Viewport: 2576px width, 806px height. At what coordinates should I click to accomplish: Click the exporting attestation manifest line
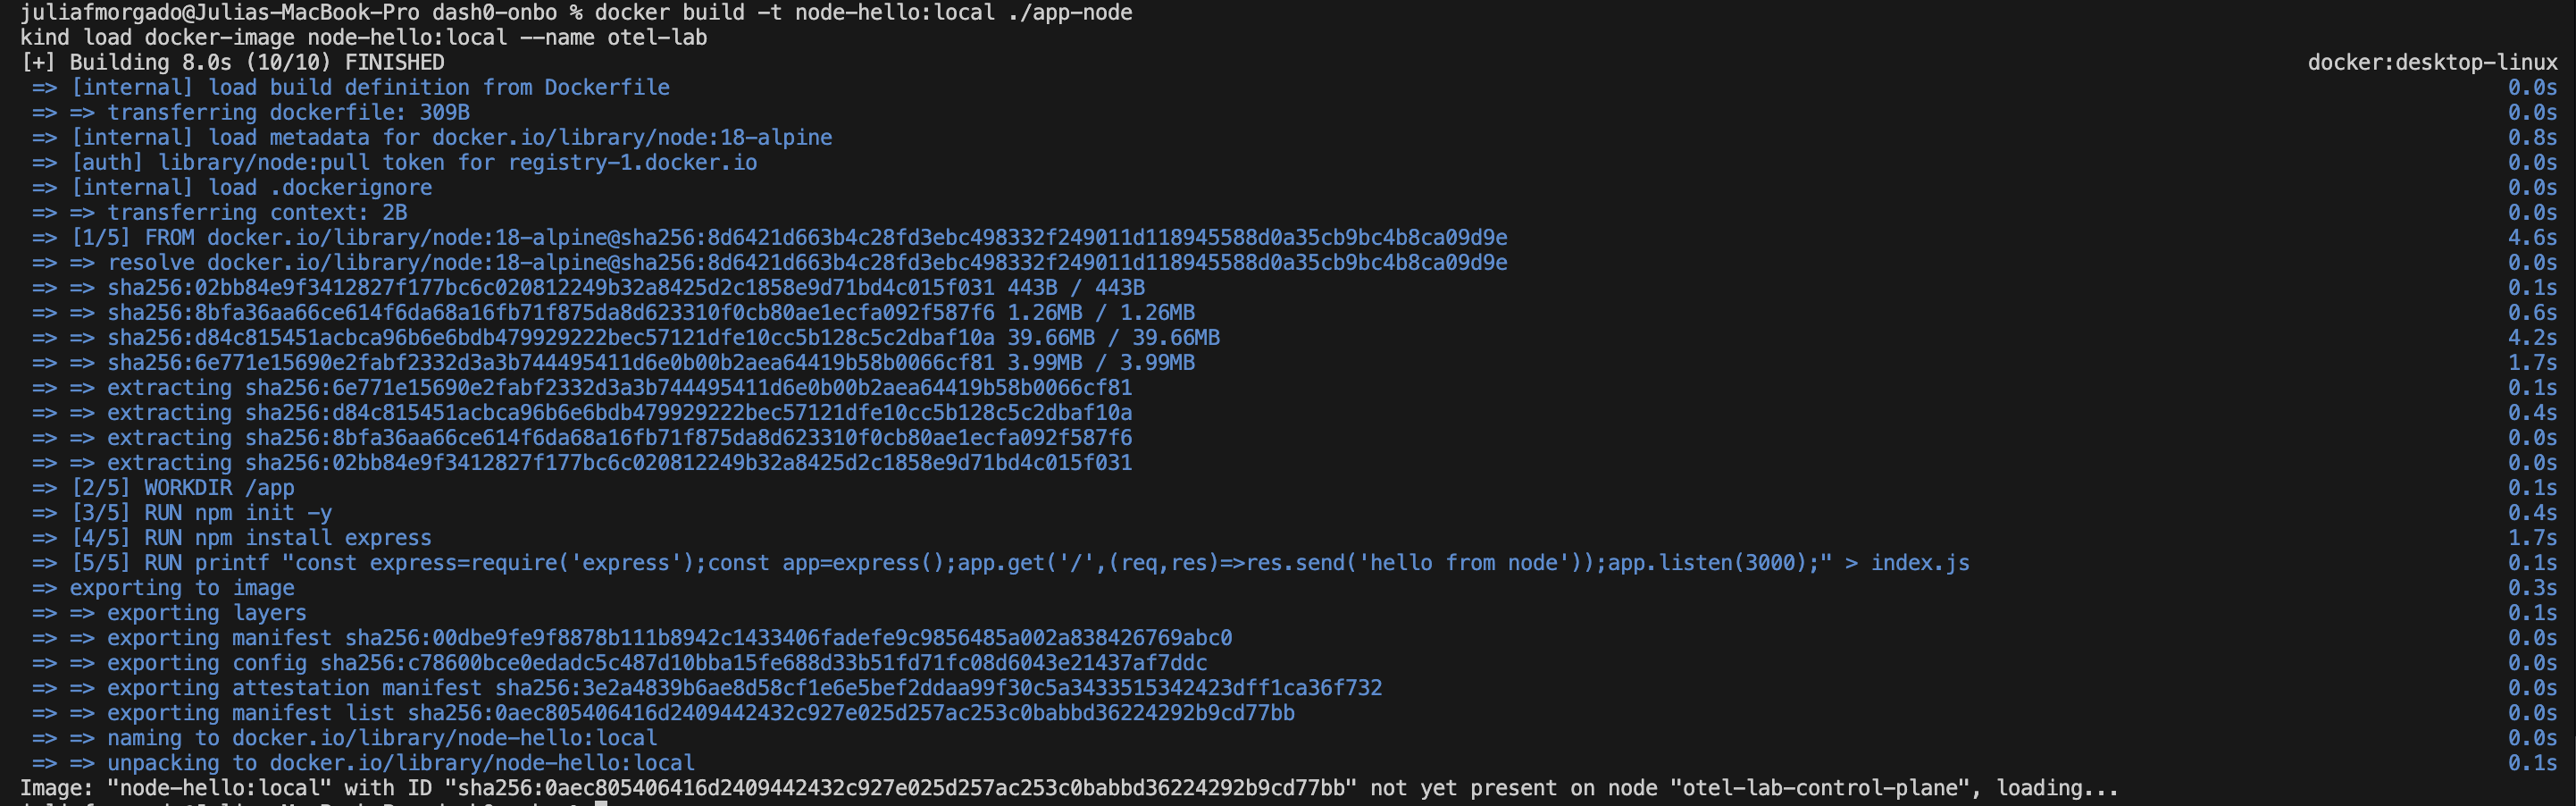click(x=744, y=688)
